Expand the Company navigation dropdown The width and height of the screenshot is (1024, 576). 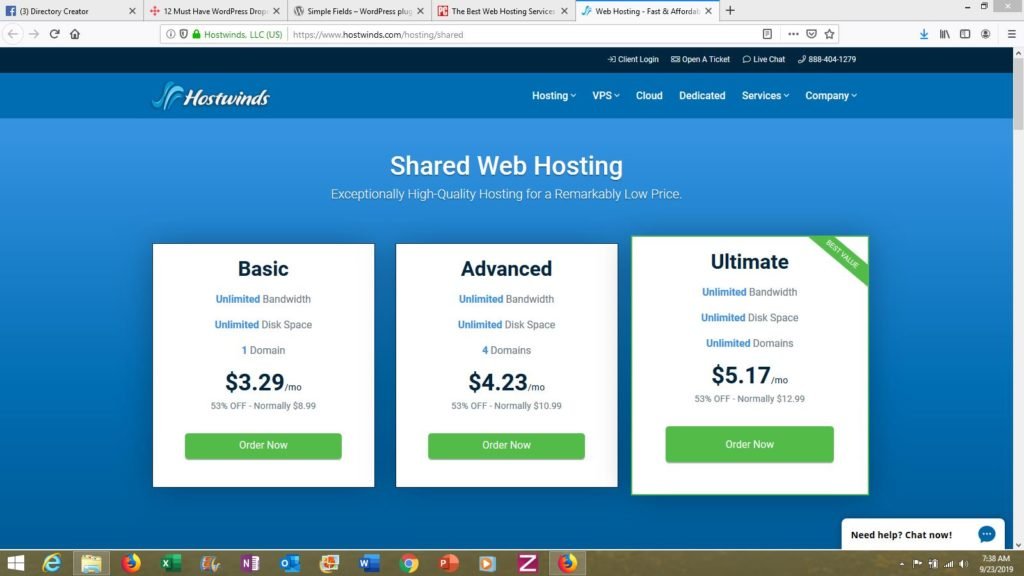(831, 95)
